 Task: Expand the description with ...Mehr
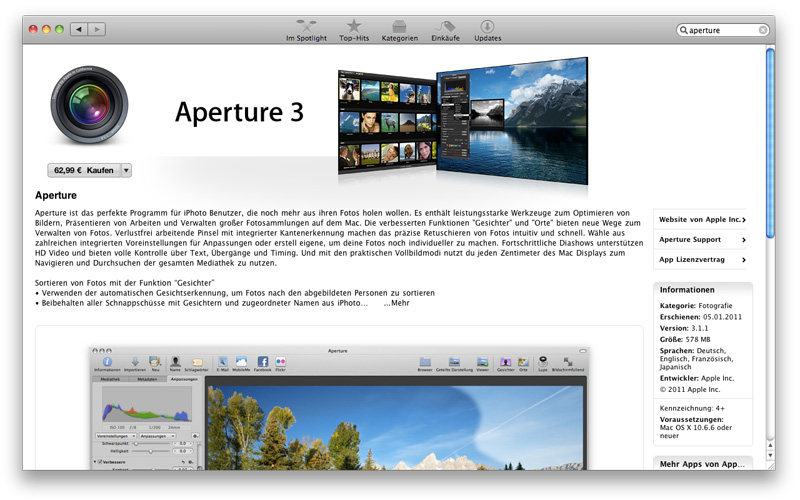pyautogui.click(x=396, y=303)
